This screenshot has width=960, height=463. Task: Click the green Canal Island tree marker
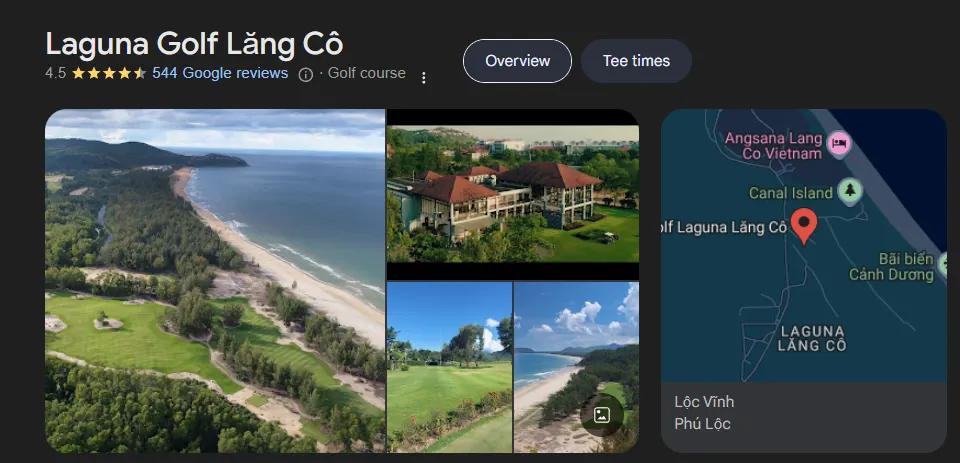pyautogui.click(x=850, y=191)
